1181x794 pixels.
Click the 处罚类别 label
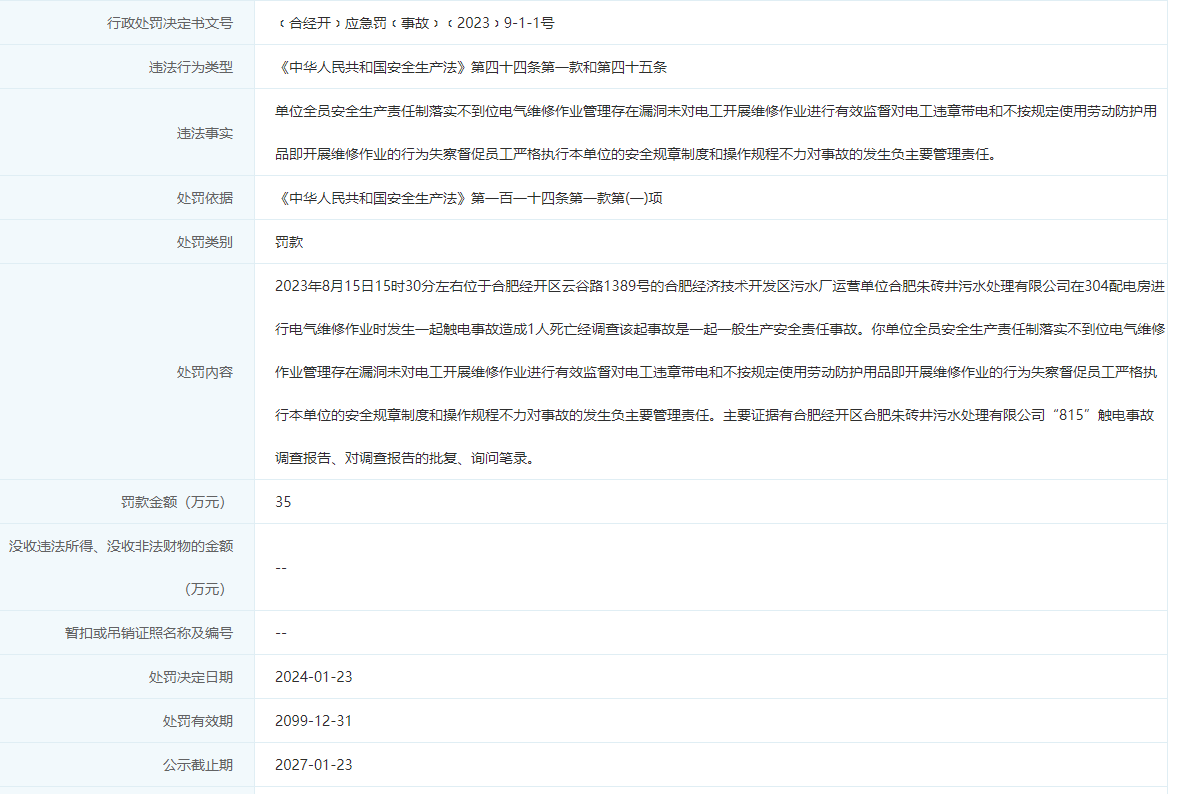[x=205, y=242]
